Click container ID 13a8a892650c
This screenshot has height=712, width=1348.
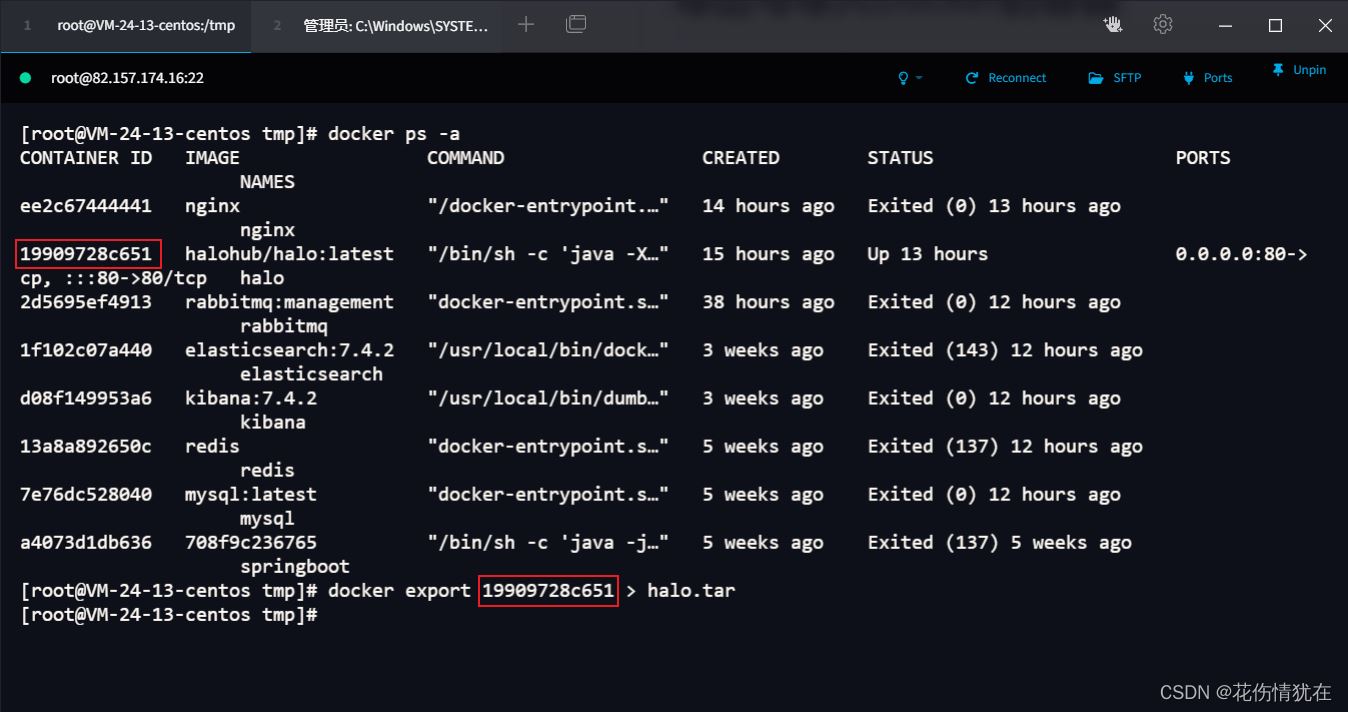pos(86,446)
